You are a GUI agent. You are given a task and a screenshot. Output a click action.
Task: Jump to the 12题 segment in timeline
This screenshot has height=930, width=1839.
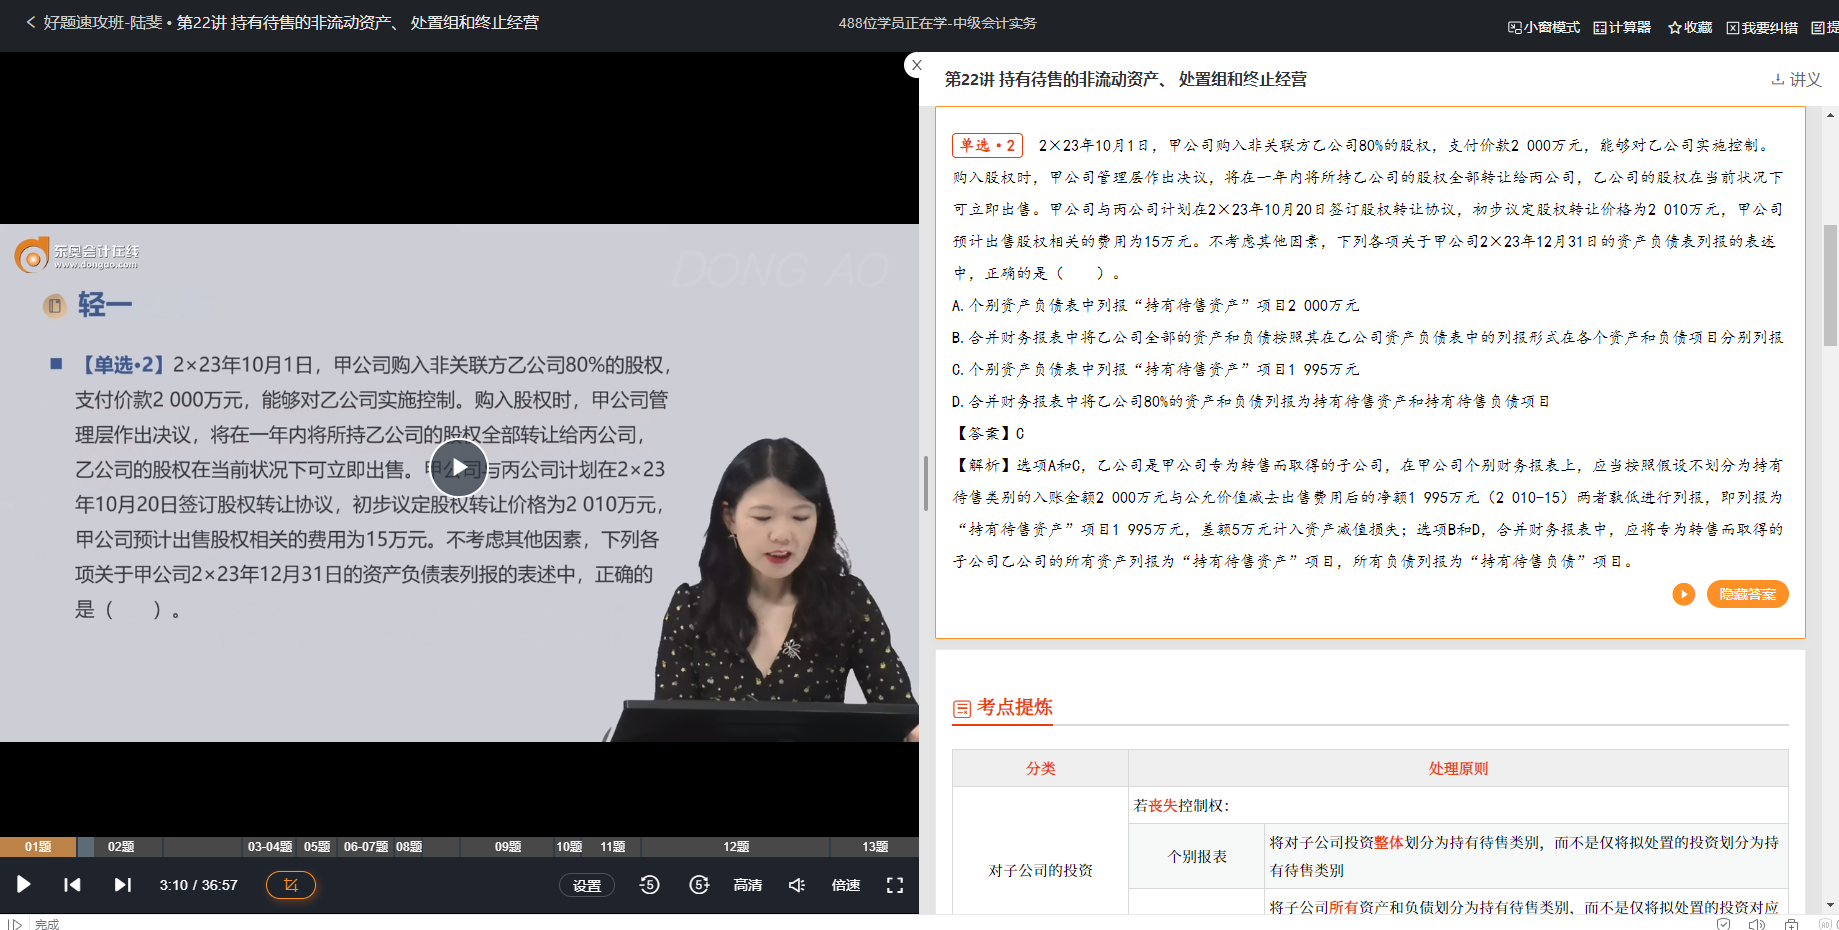(736, 847)
